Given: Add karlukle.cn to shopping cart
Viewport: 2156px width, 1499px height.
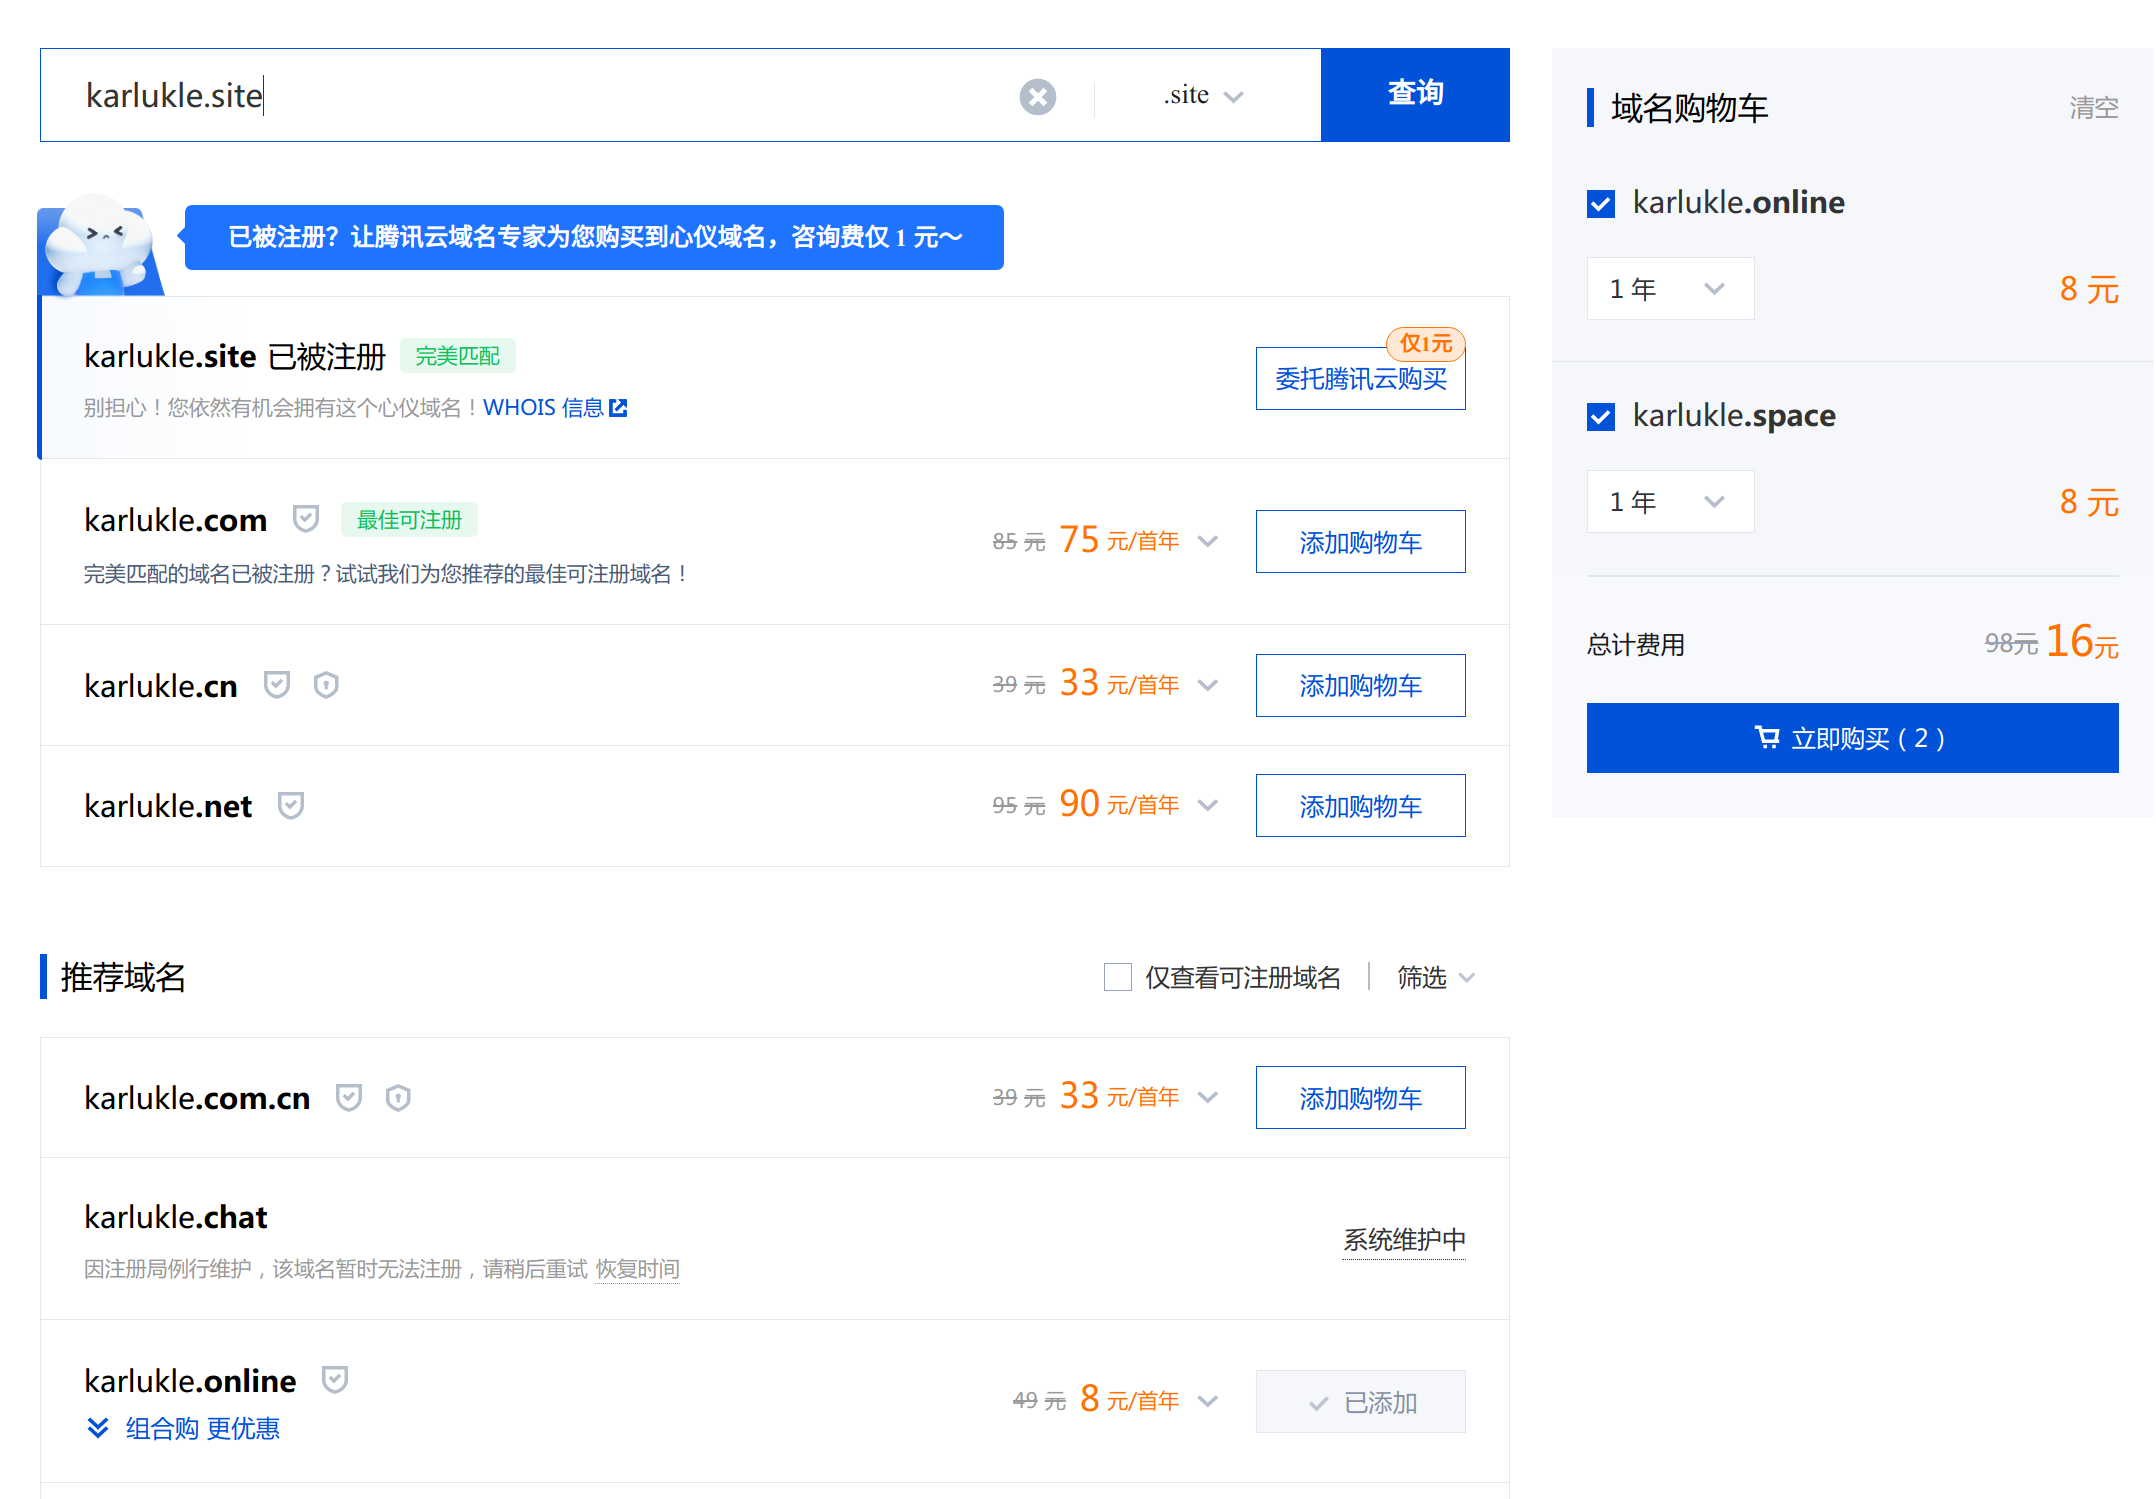Looking at the screenshot, I should click(x=1359, y=685).
